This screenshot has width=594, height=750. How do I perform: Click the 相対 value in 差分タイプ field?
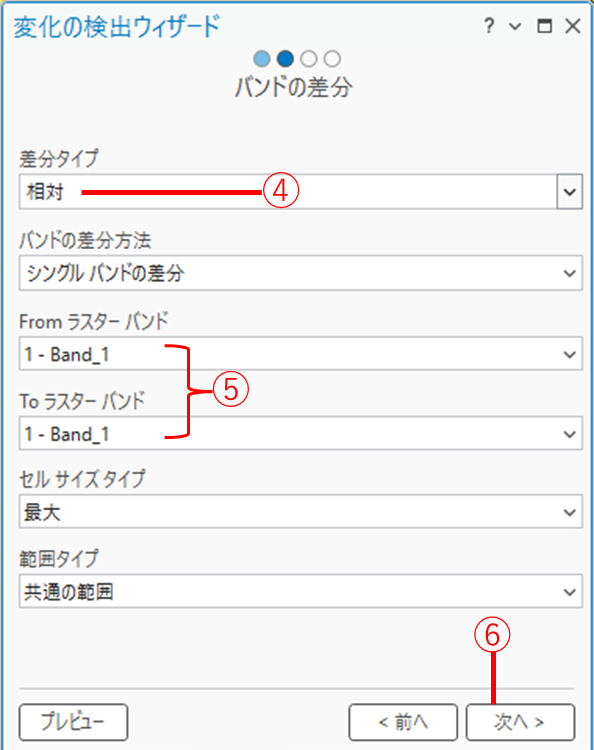click(x=45, y=192)
